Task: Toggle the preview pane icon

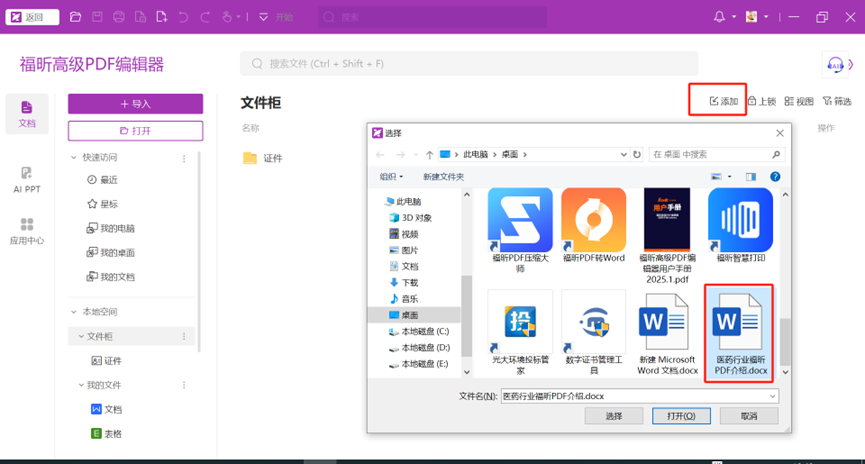Action: coord(751,177)
